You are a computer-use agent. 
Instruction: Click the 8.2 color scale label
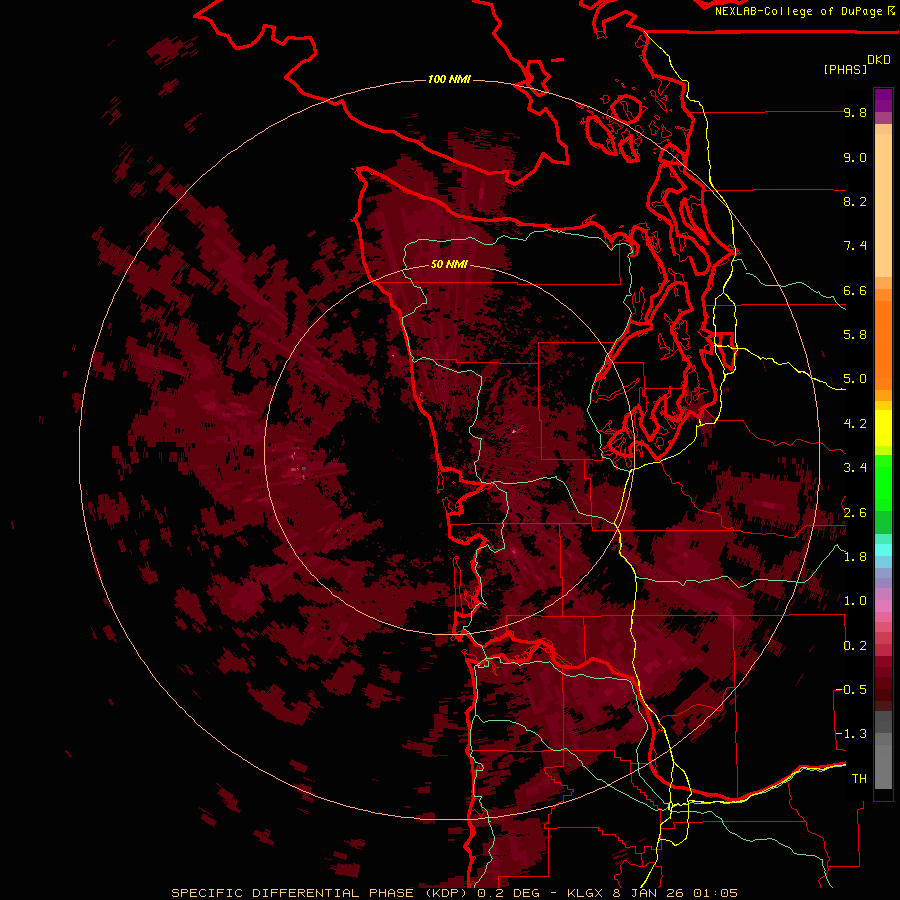pos(855,202)
